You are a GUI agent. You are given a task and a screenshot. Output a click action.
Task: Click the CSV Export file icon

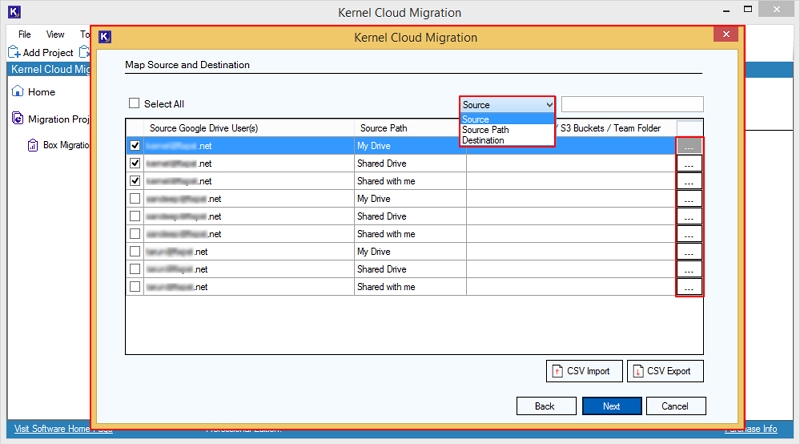638,371
